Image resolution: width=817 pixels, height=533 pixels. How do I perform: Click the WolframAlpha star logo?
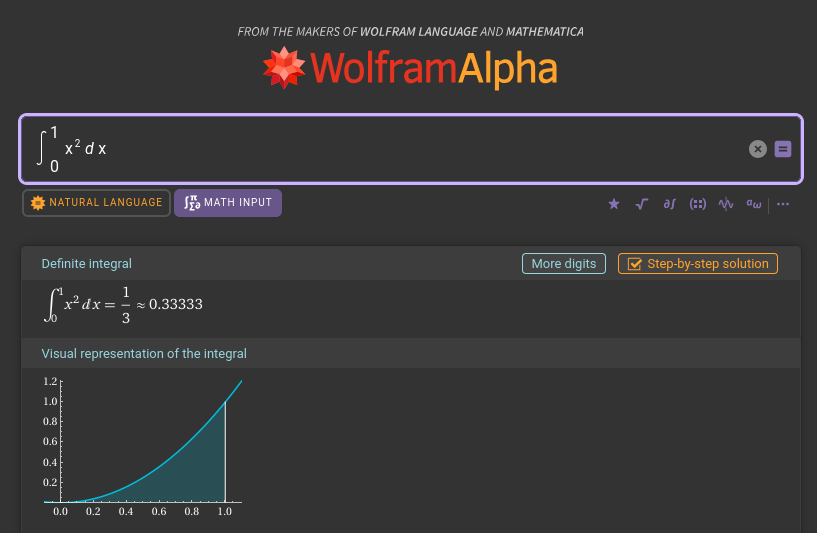point(283,68)
